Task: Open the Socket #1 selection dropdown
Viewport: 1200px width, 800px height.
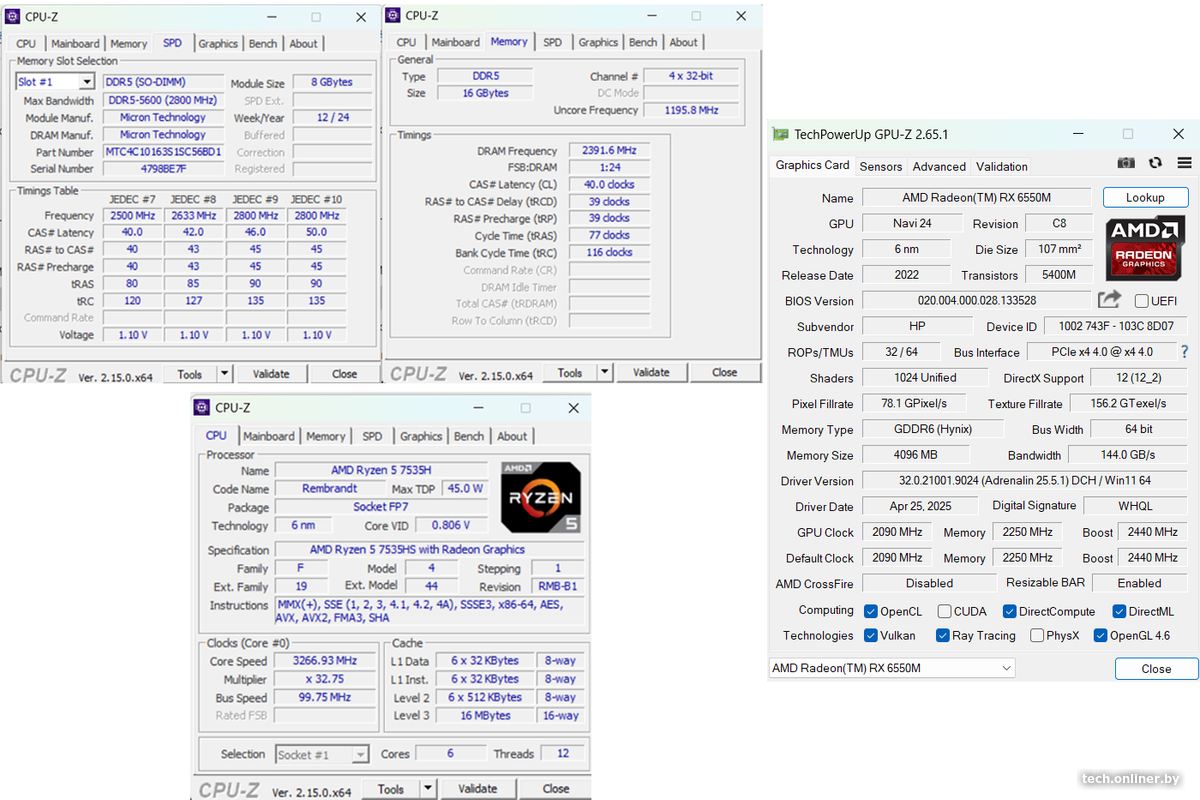Action: click(360, 754)
